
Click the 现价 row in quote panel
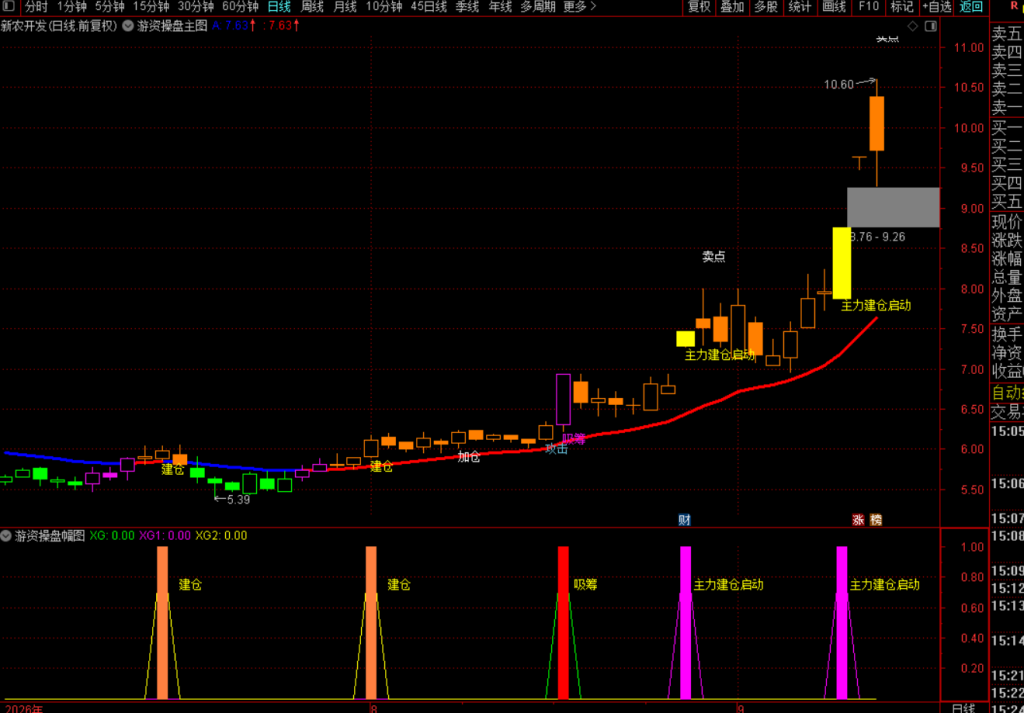click(1007, 221)
